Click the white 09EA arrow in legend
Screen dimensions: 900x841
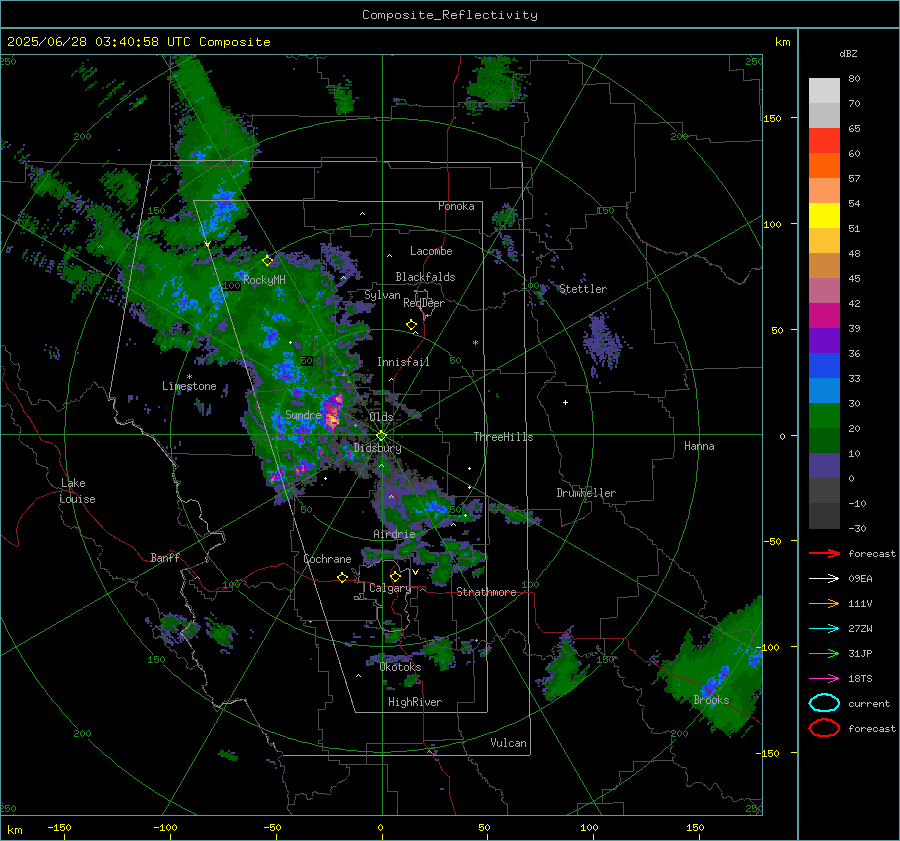click(x=824, y=579)
